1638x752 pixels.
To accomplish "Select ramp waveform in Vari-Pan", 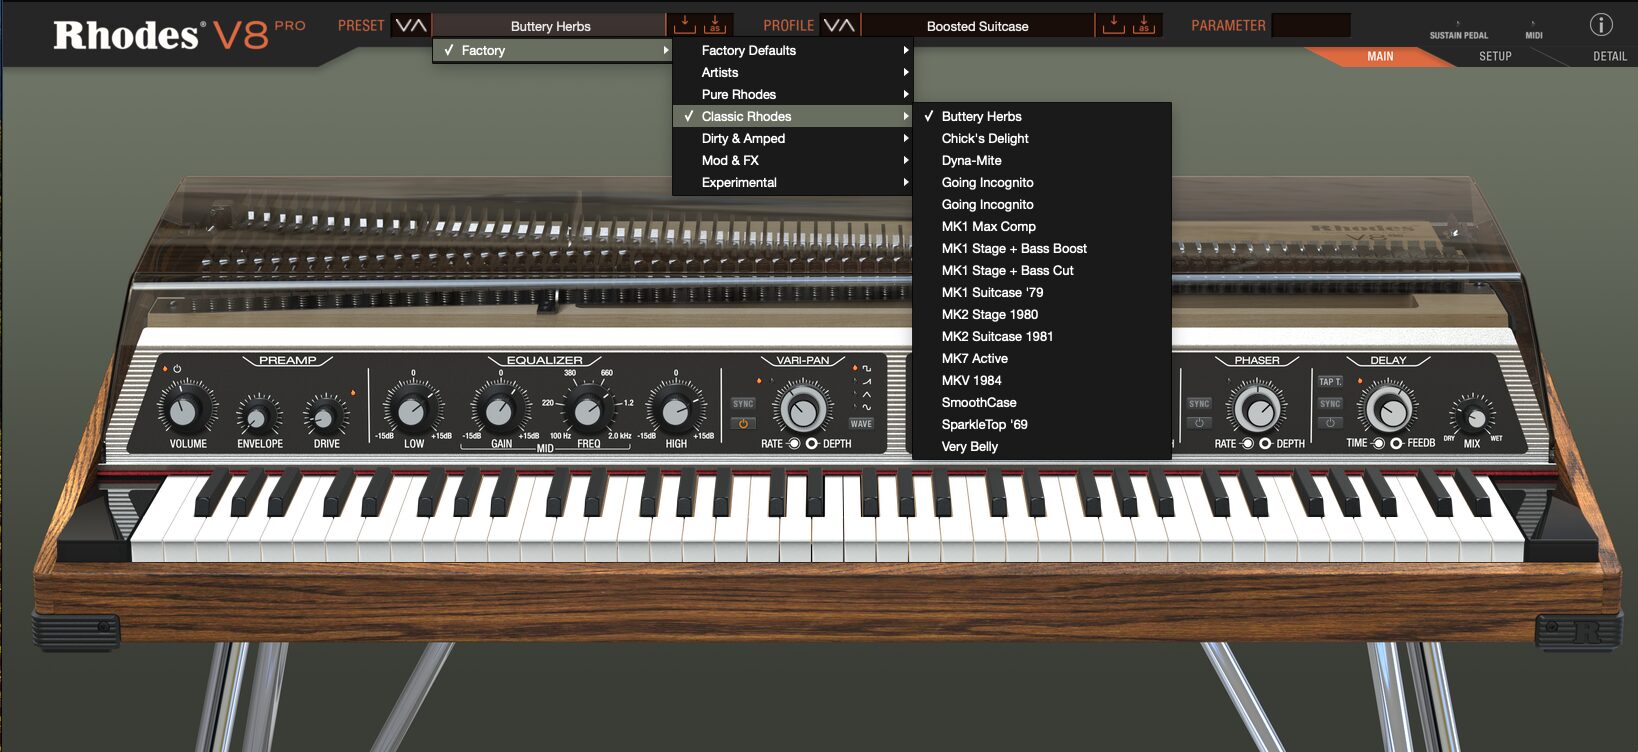I will click(867, 382).
